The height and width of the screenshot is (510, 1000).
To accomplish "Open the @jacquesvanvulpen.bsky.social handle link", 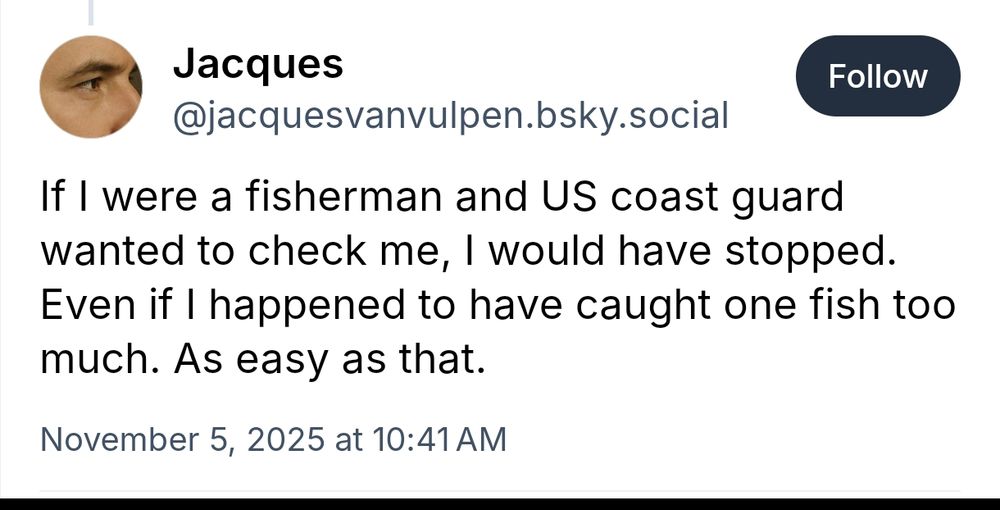I will [x=450, y=116].
